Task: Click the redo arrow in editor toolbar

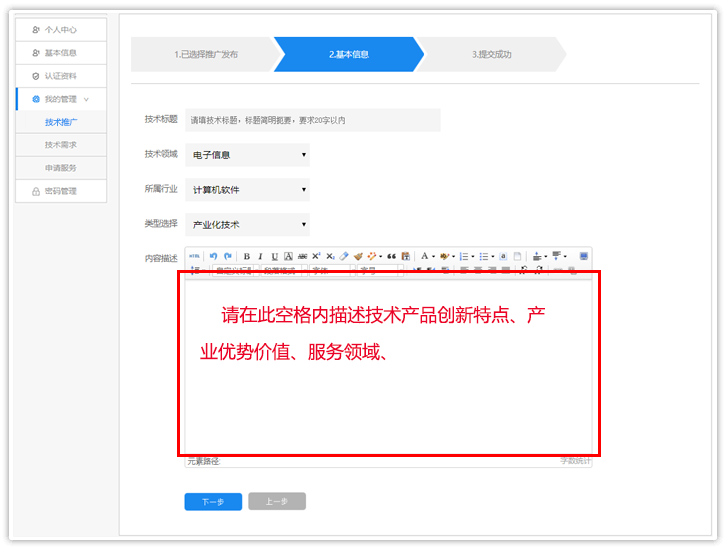Action: coord(228,256)
